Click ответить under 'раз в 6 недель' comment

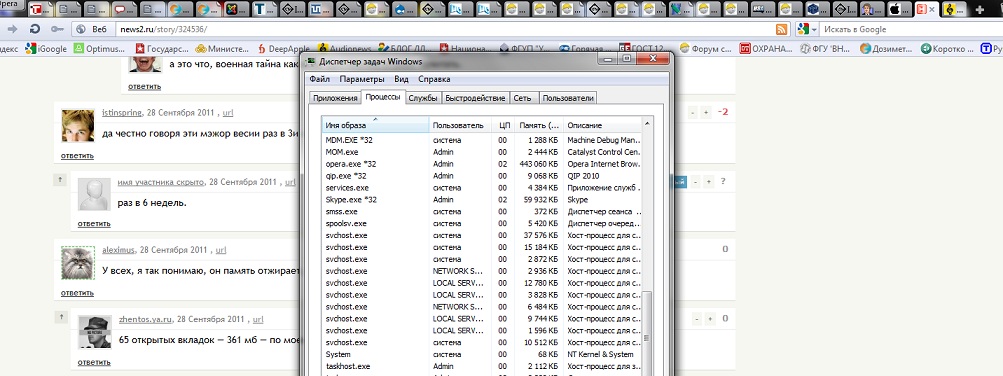(x=94, y=224)
